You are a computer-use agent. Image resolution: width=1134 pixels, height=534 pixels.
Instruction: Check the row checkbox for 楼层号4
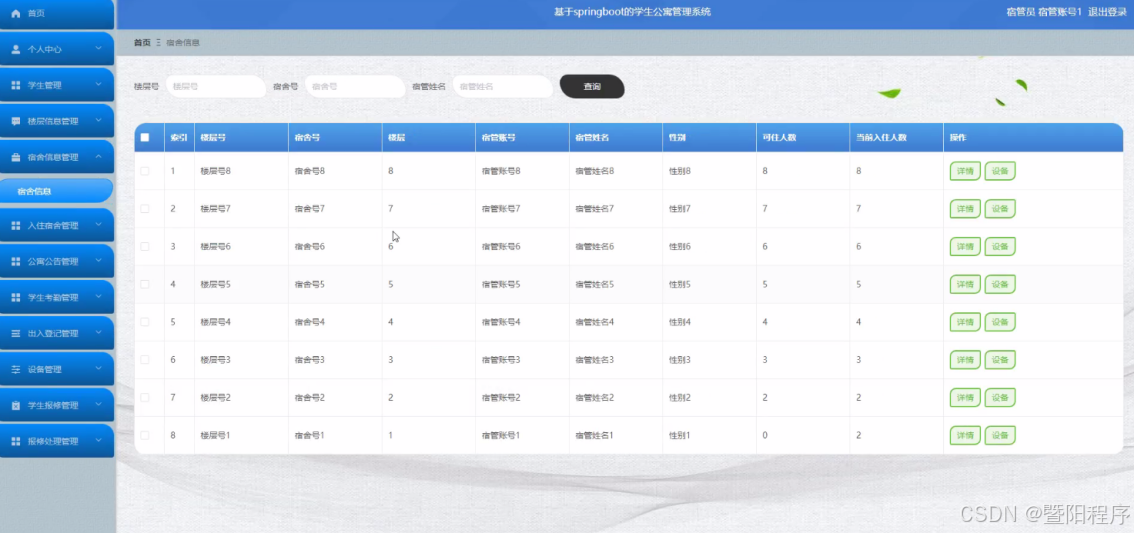tap(145, 322)
